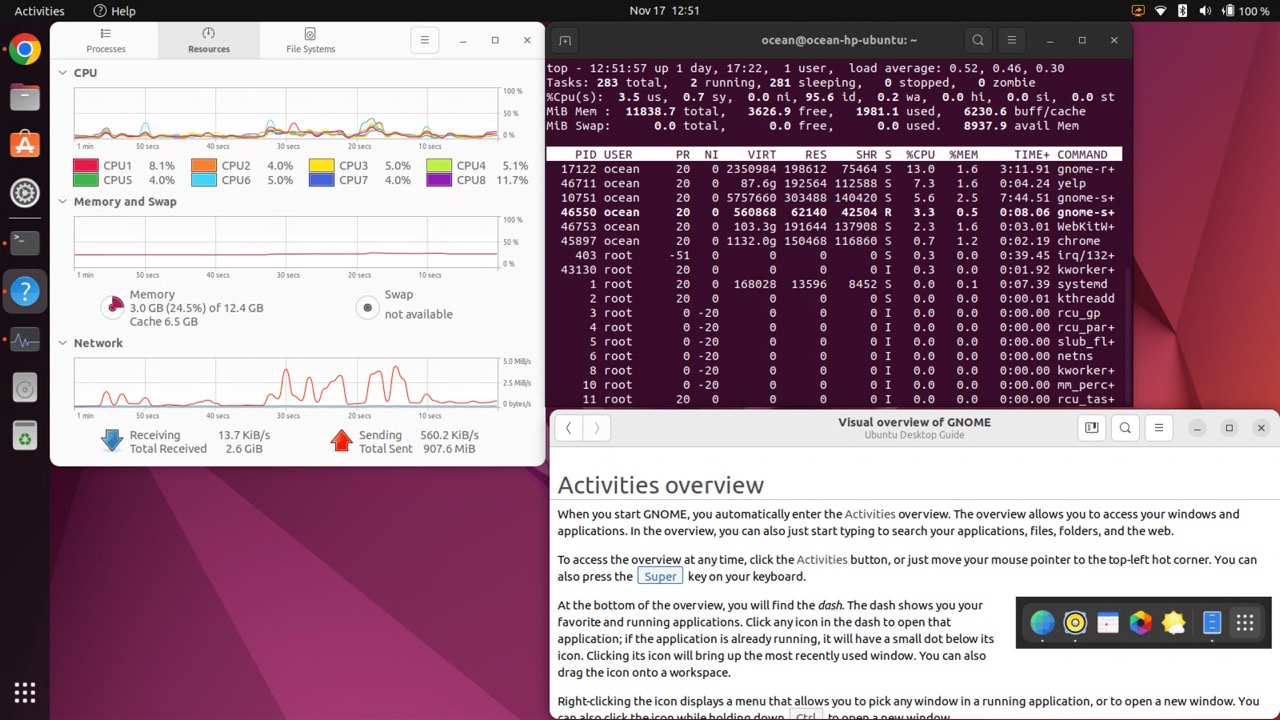The image size is (1280, 720).
Task: Click the Super key link
Action: [x=660, y=577]
